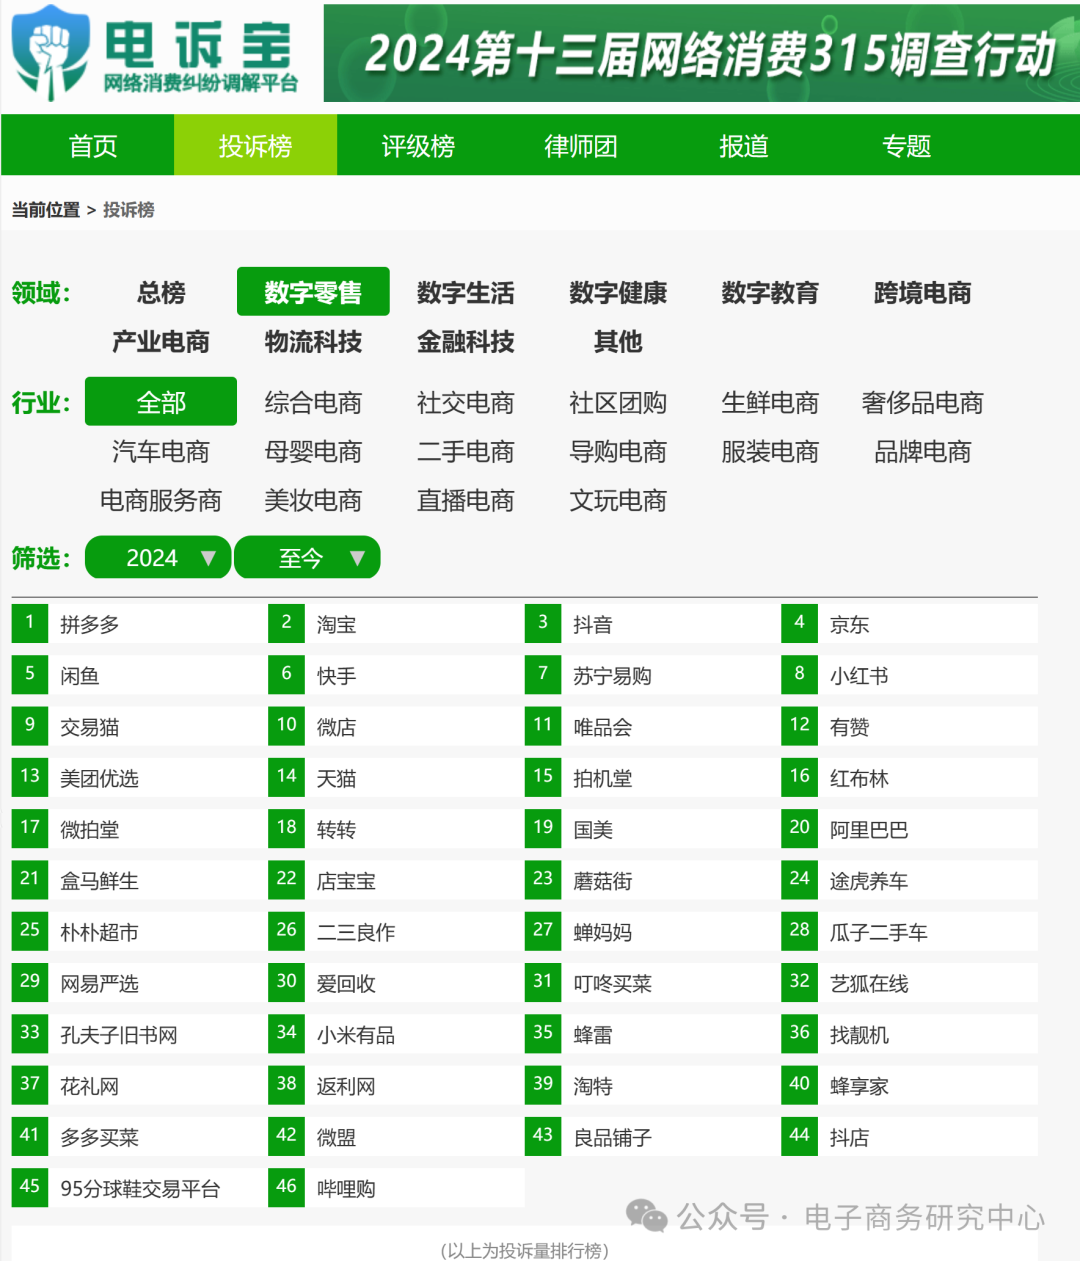The width and height of the screenshot is (1080, 1261).
Task: Switch to the 评级榜 tab
Action: pos(417,145)
